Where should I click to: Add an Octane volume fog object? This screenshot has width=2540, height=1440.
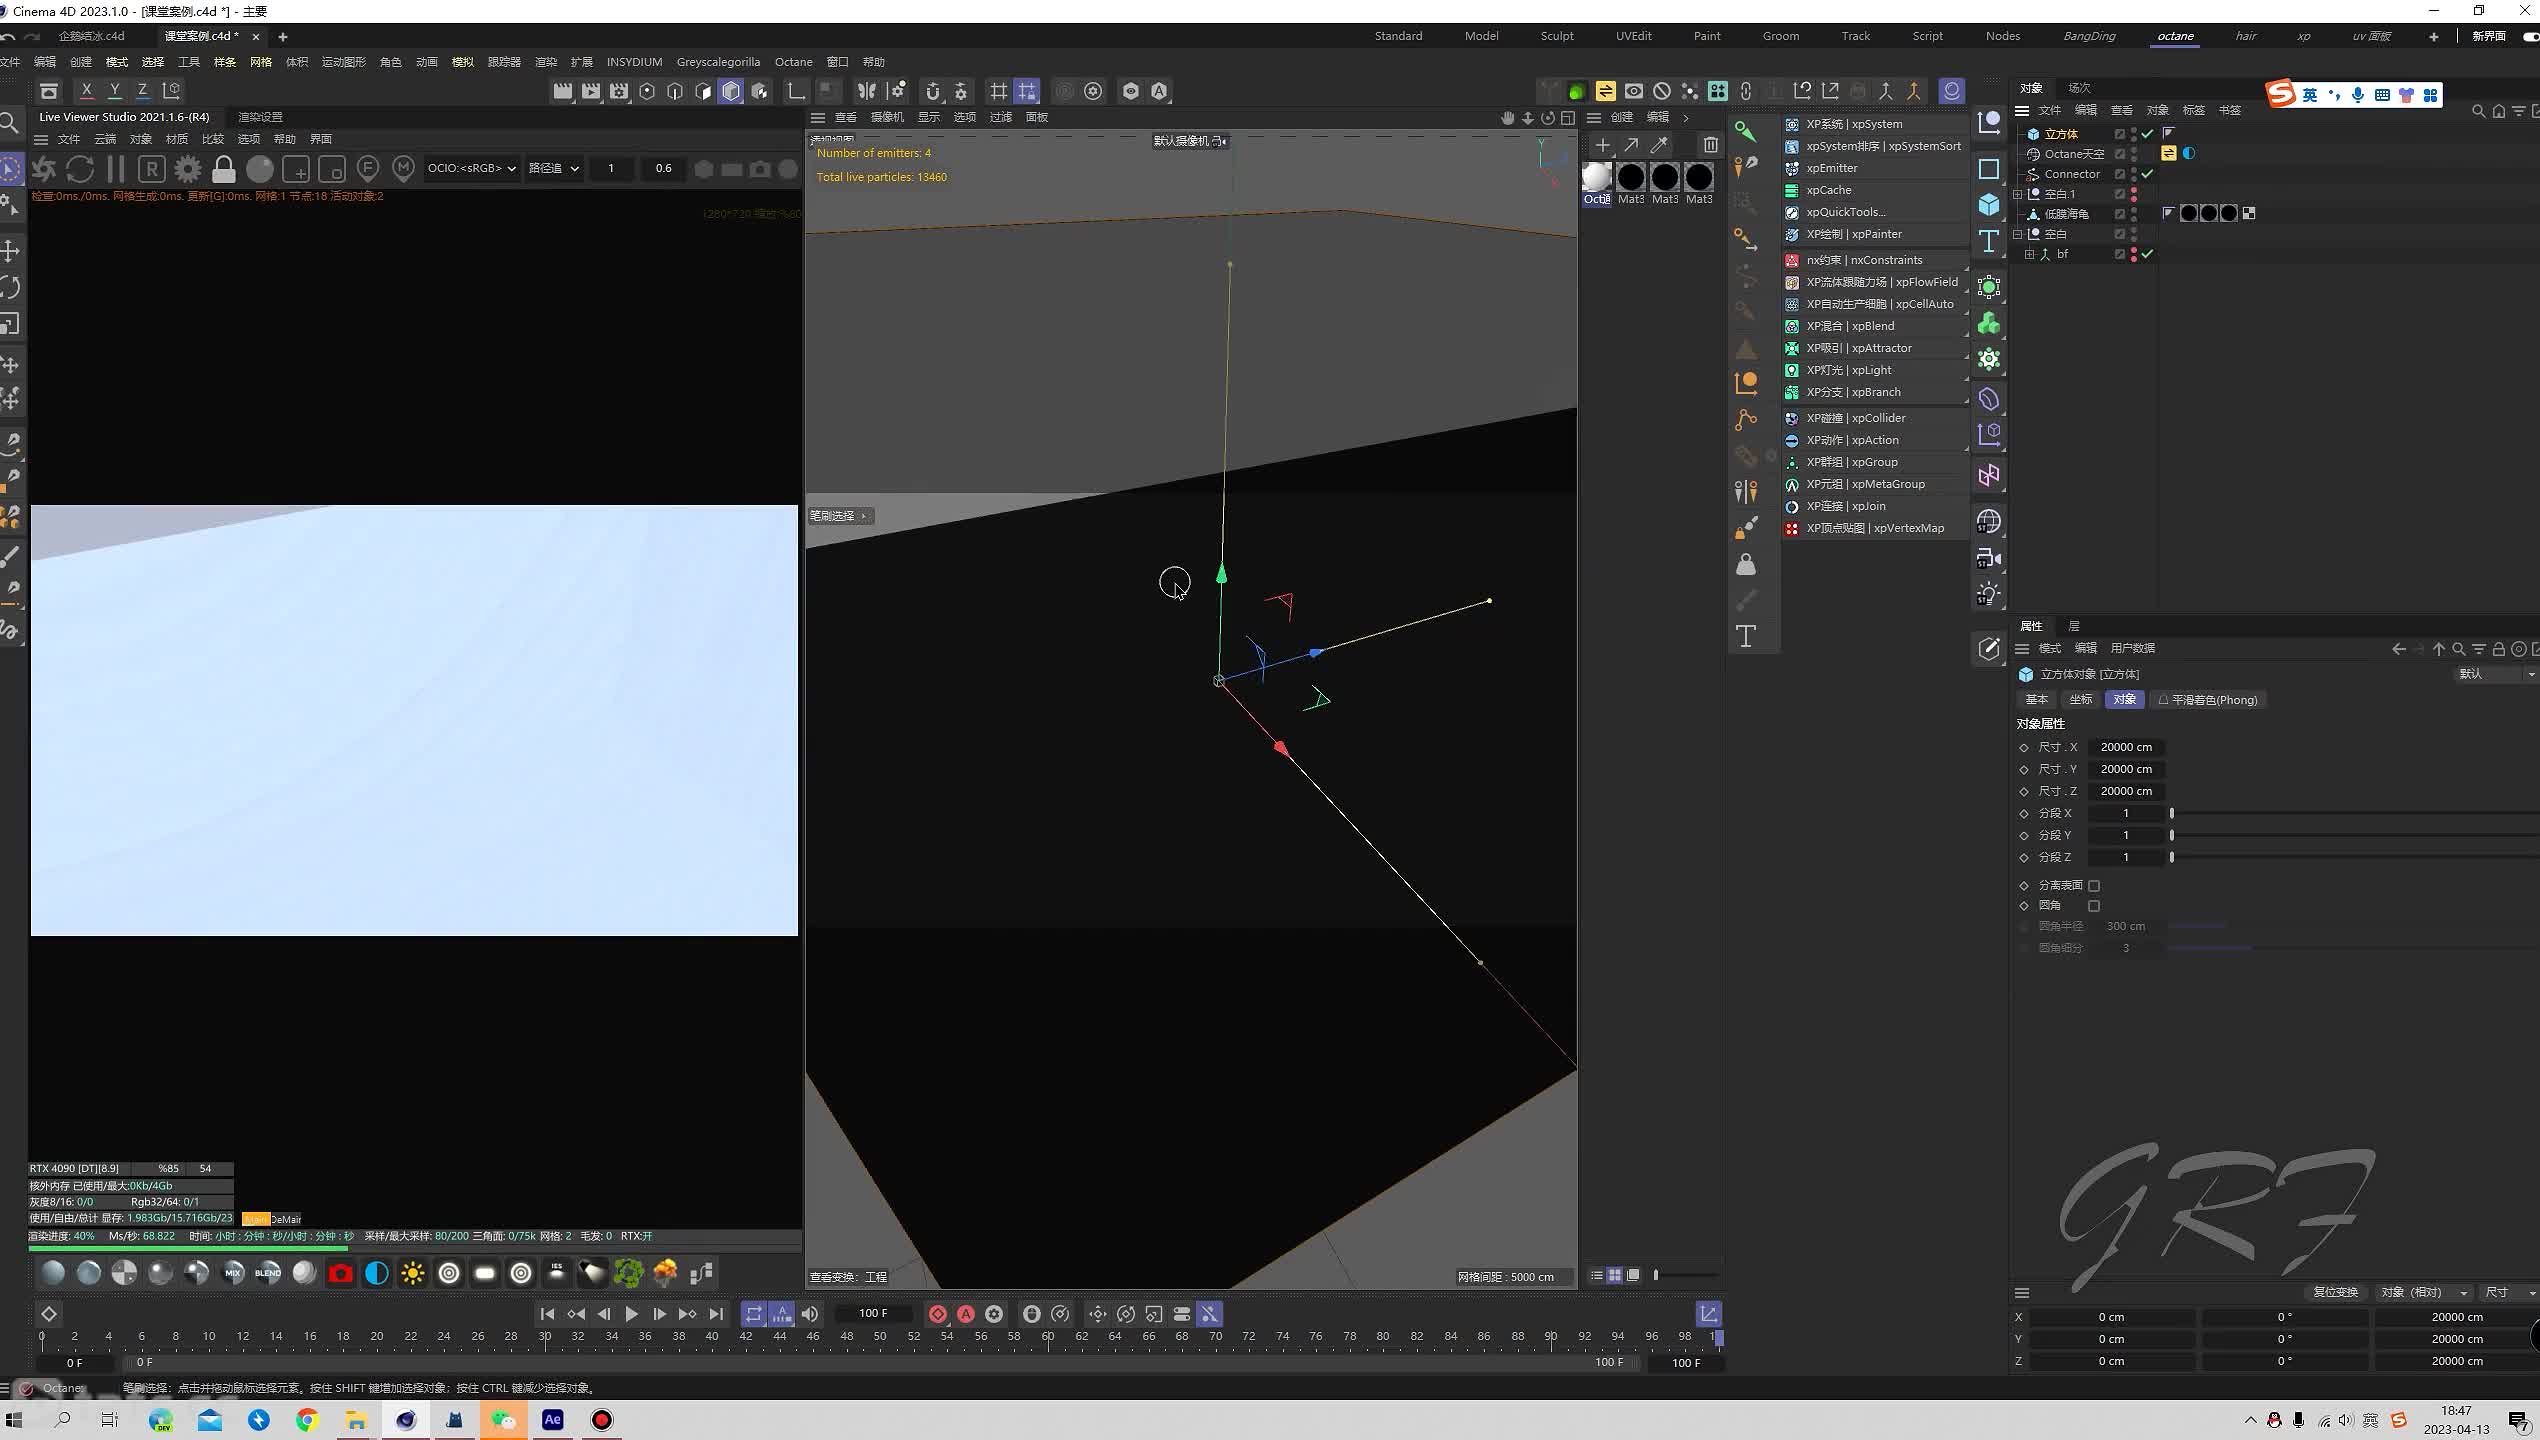[665, 1273]
